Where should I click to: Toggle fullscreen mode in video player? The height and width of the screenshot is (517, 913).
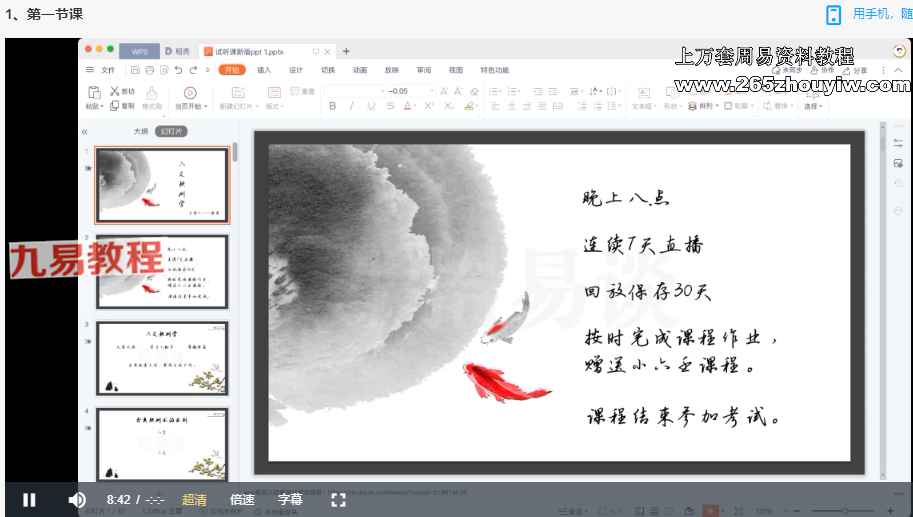338,500
